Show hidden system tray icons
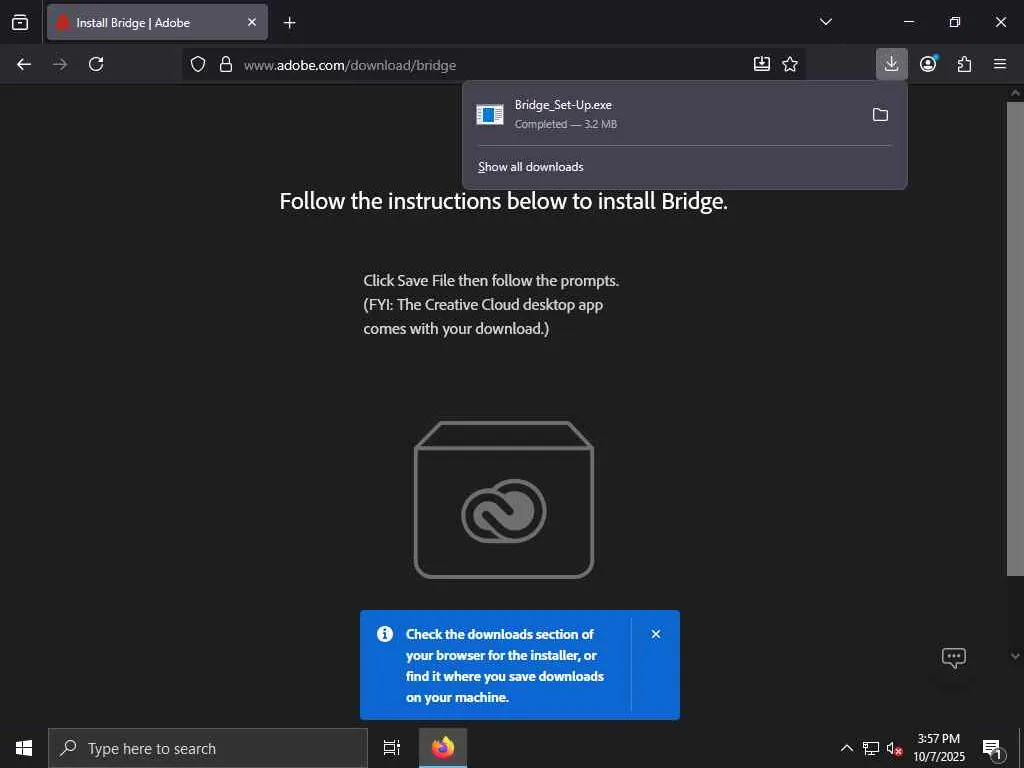Image resolution: width=1024 pixels, height=768 pixels. tap(846, 748)
